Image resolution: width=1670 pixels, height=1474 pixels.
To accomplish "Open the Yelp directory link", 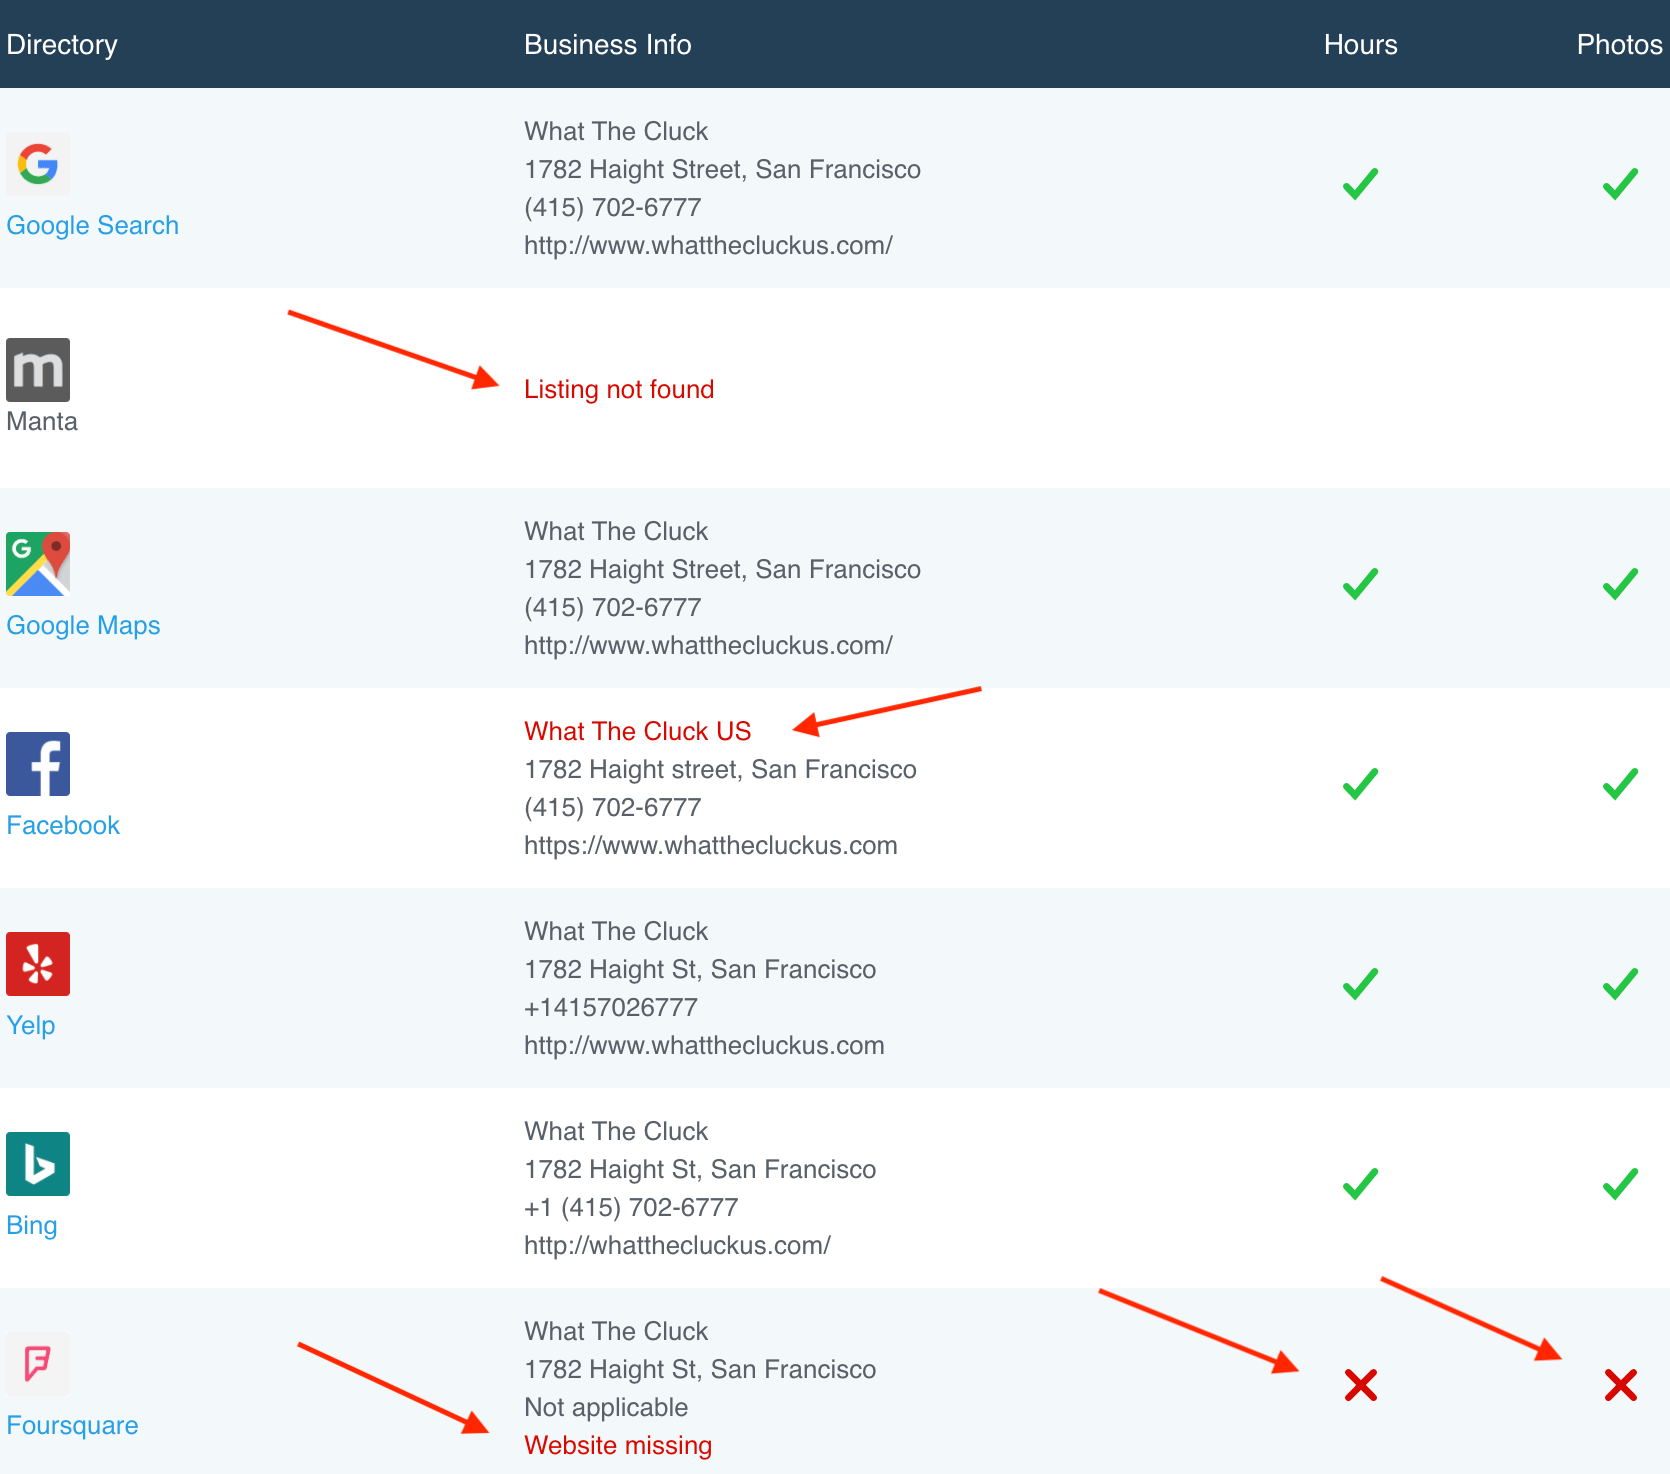I will tap(31, 1026).
